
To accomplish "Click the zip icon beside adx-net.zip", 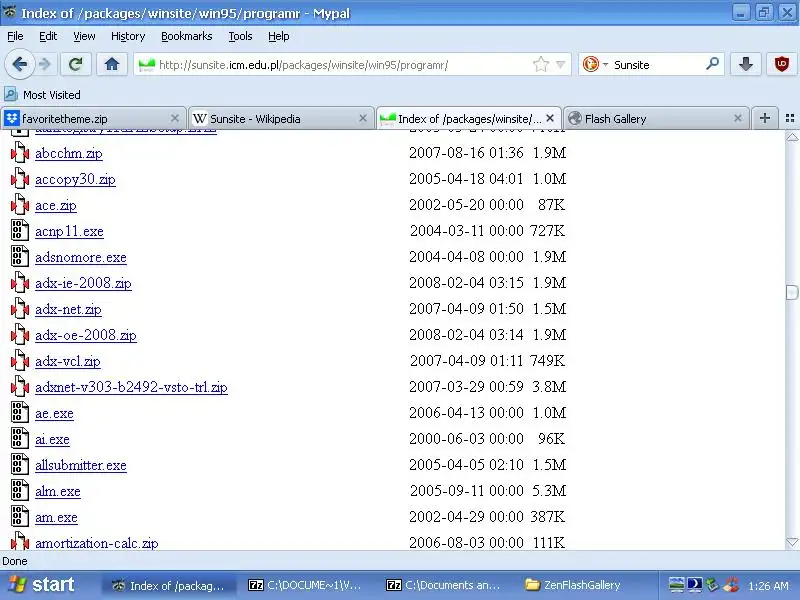I will [x=20, y=309].
